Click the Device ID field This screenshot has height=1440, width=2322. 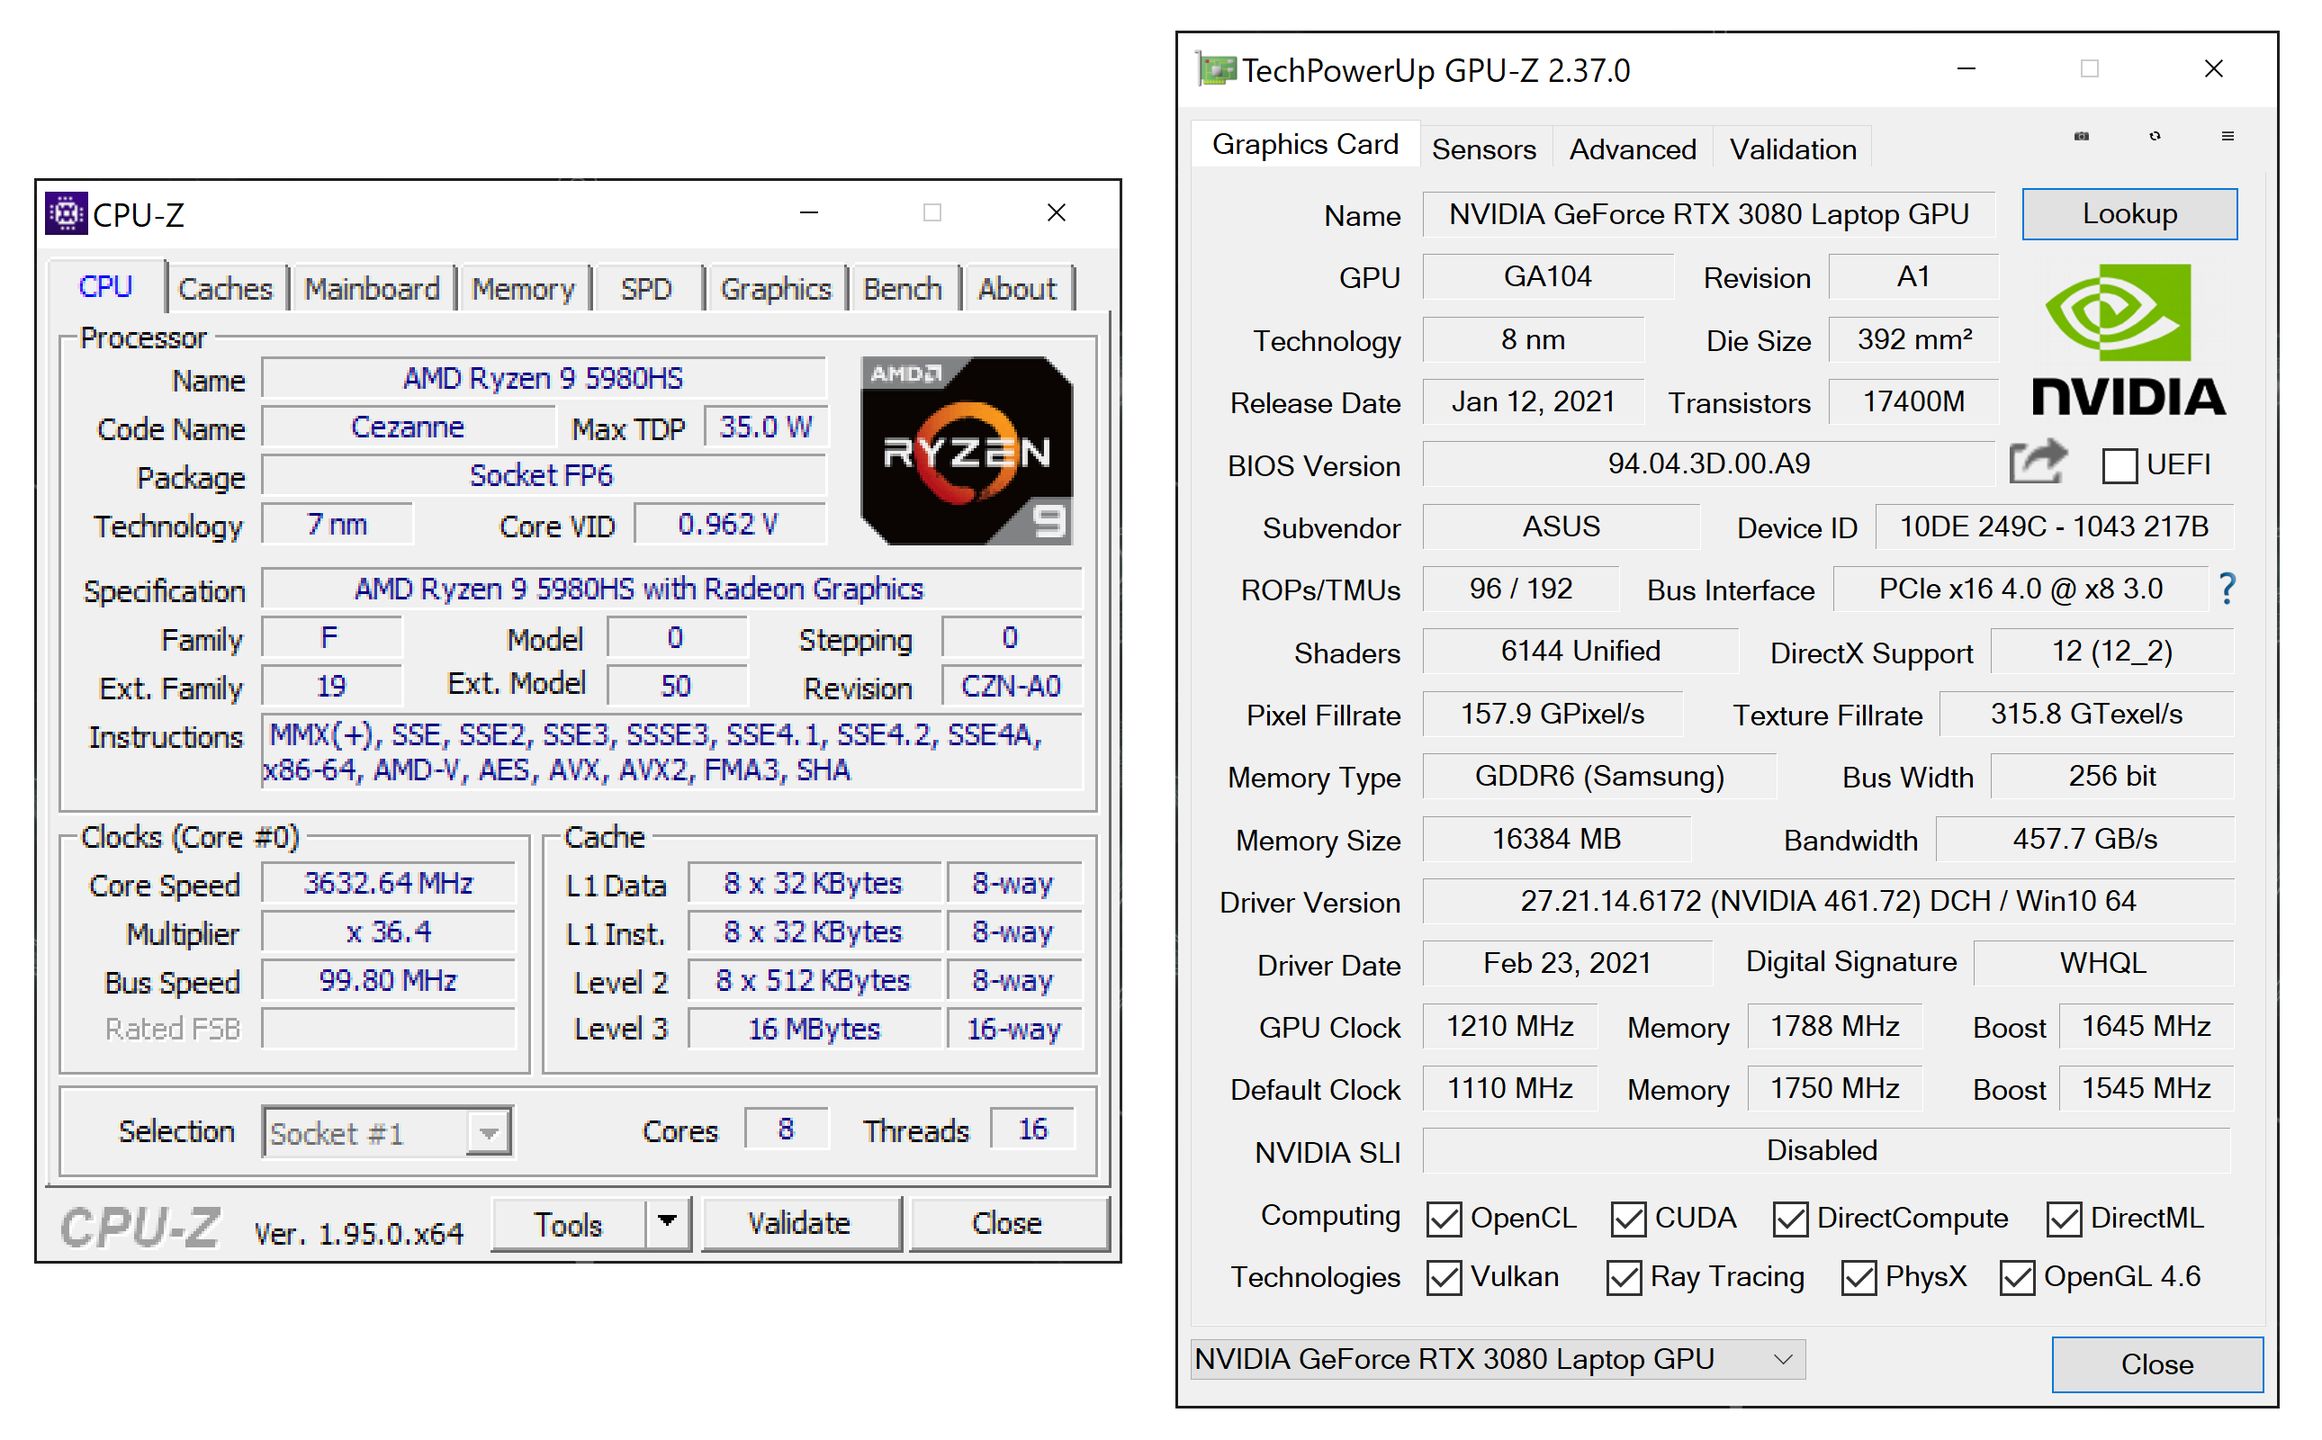pyautogui.click(x=2054, y=527)
